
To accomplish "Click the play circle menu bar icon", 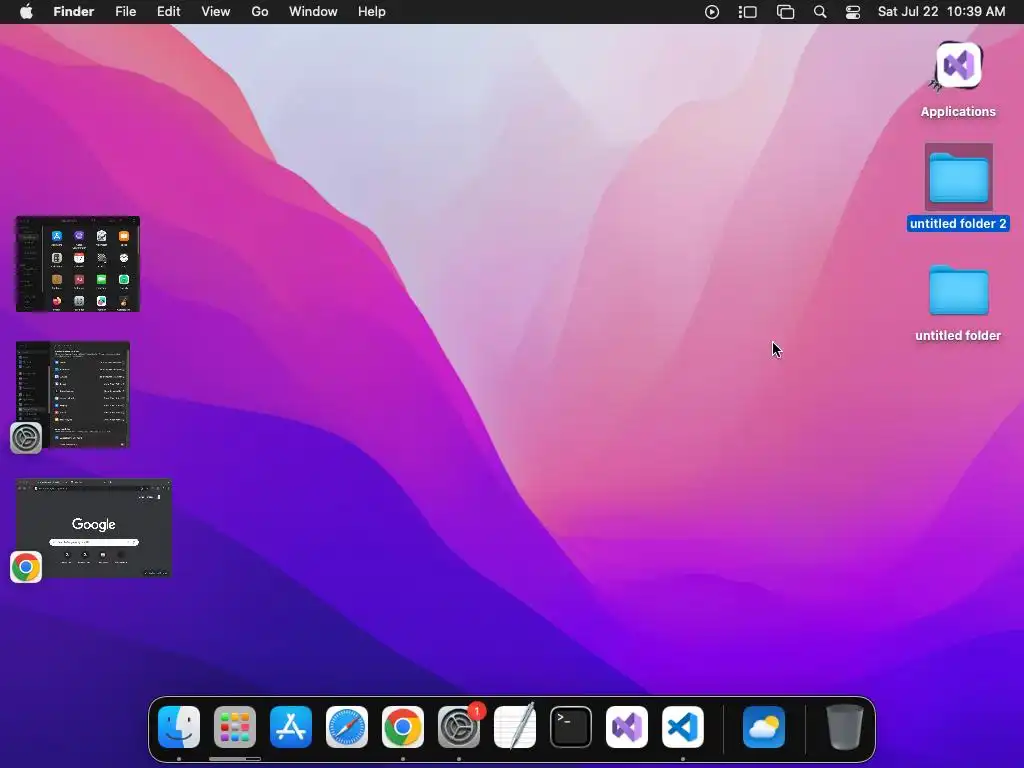I will pos(712,12).
